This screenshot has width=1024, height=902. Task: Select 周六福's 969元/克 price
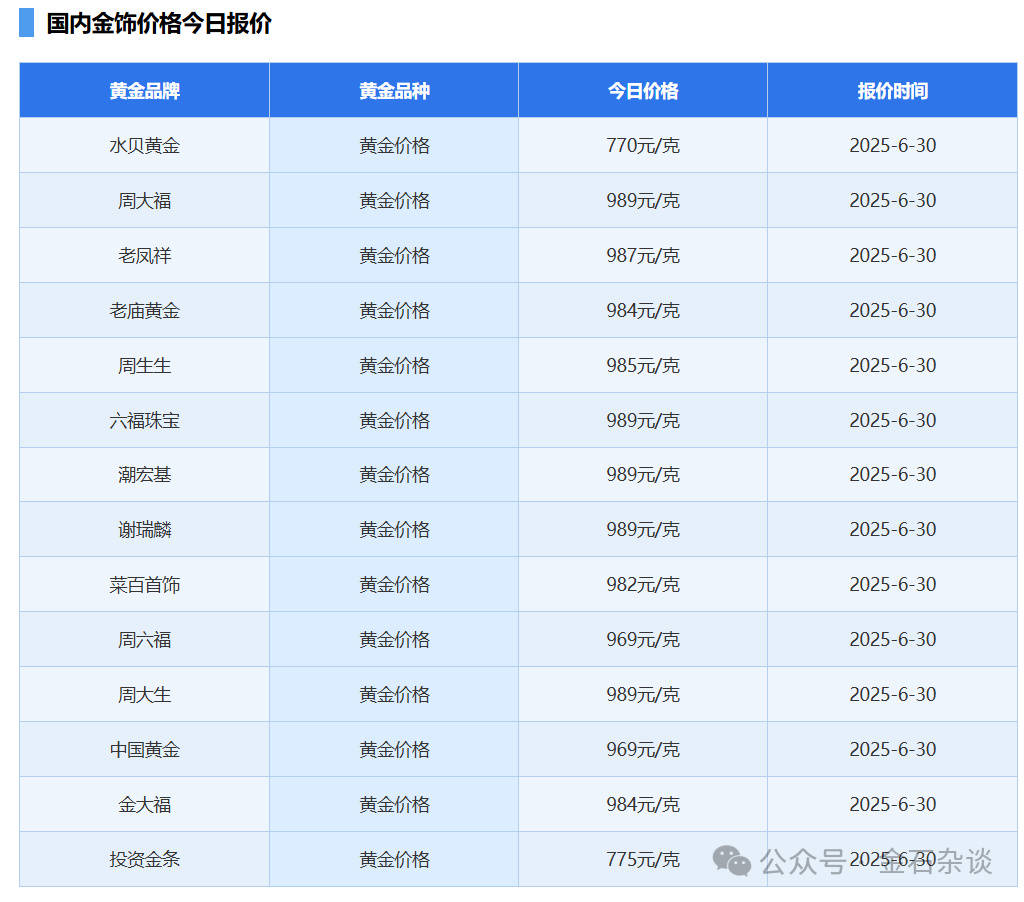coord(643,639)
